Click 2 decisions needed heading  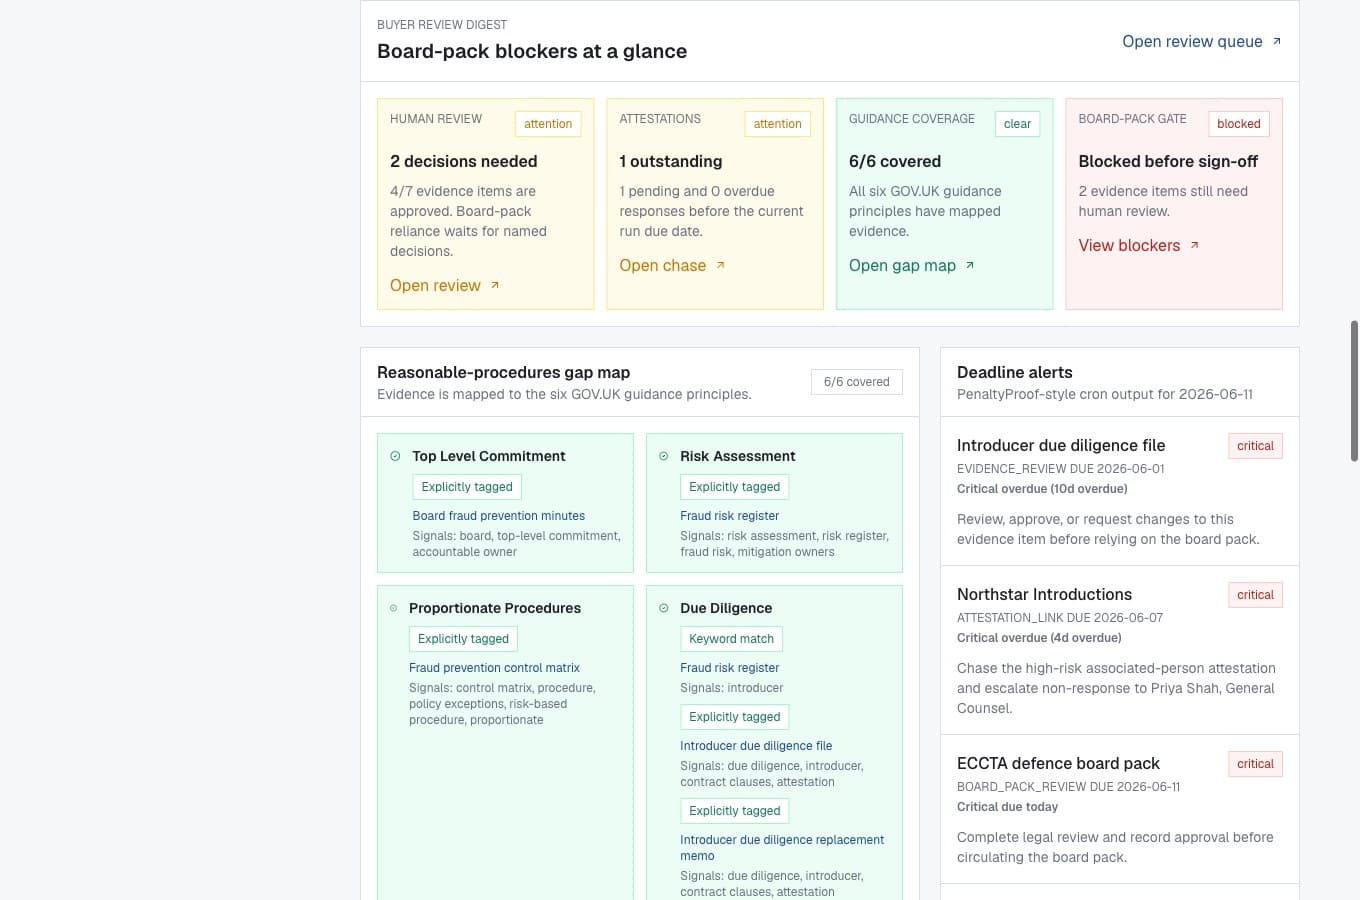463,162
